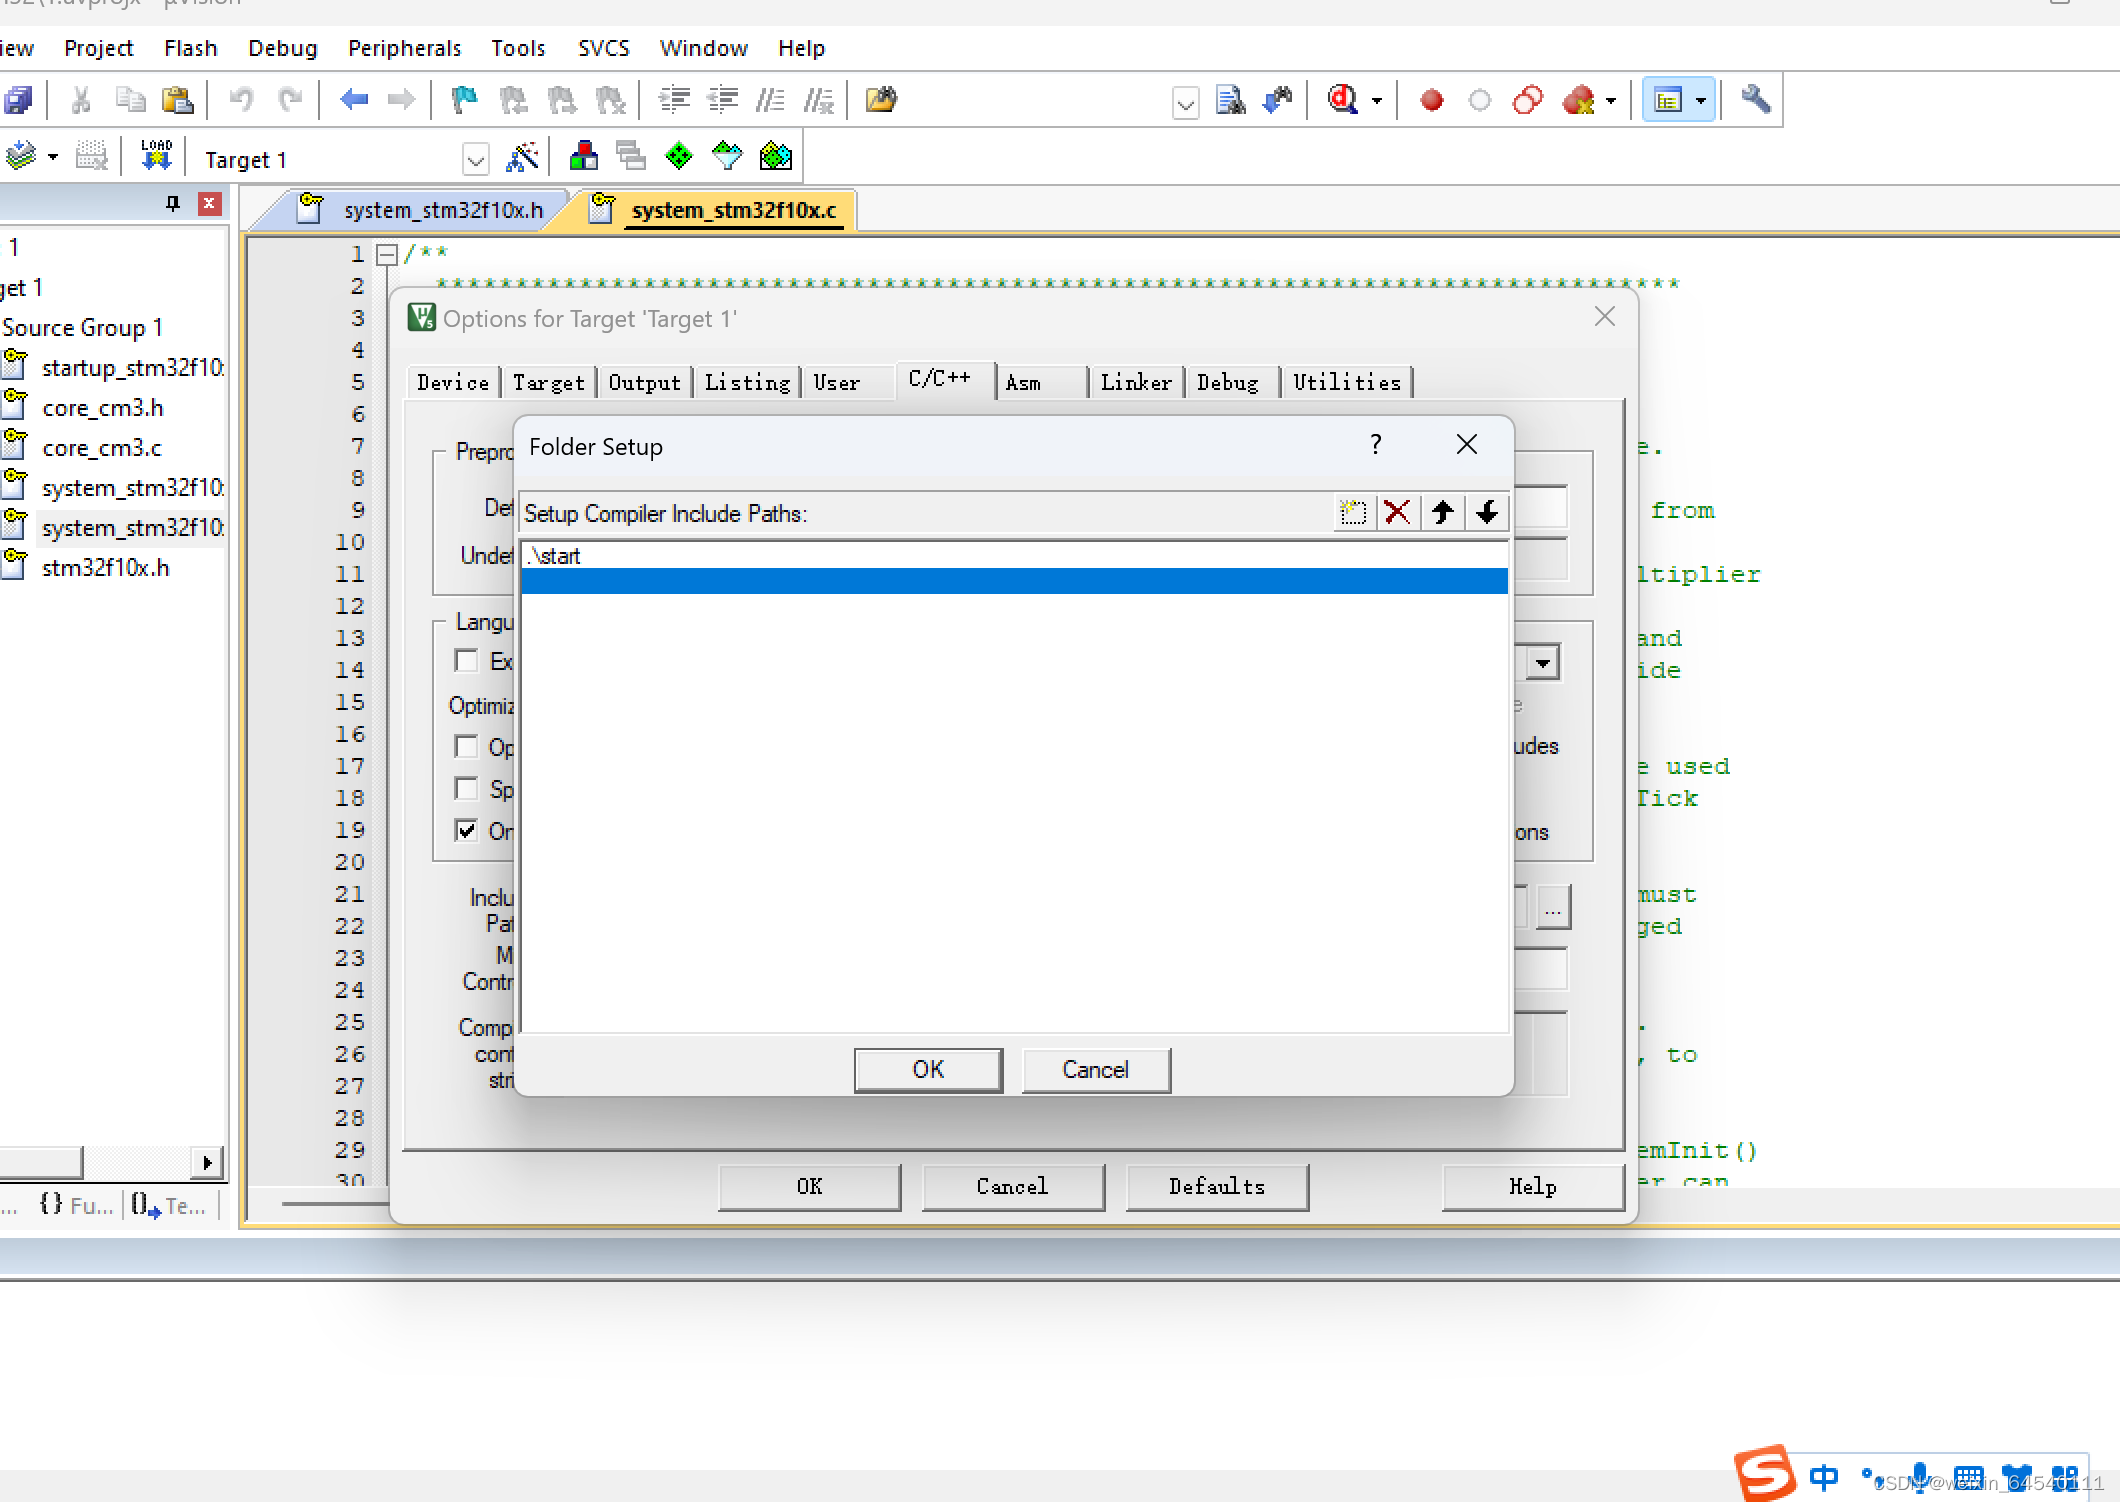
Task: Delete the selected include path
Action: coord(1398,512)
